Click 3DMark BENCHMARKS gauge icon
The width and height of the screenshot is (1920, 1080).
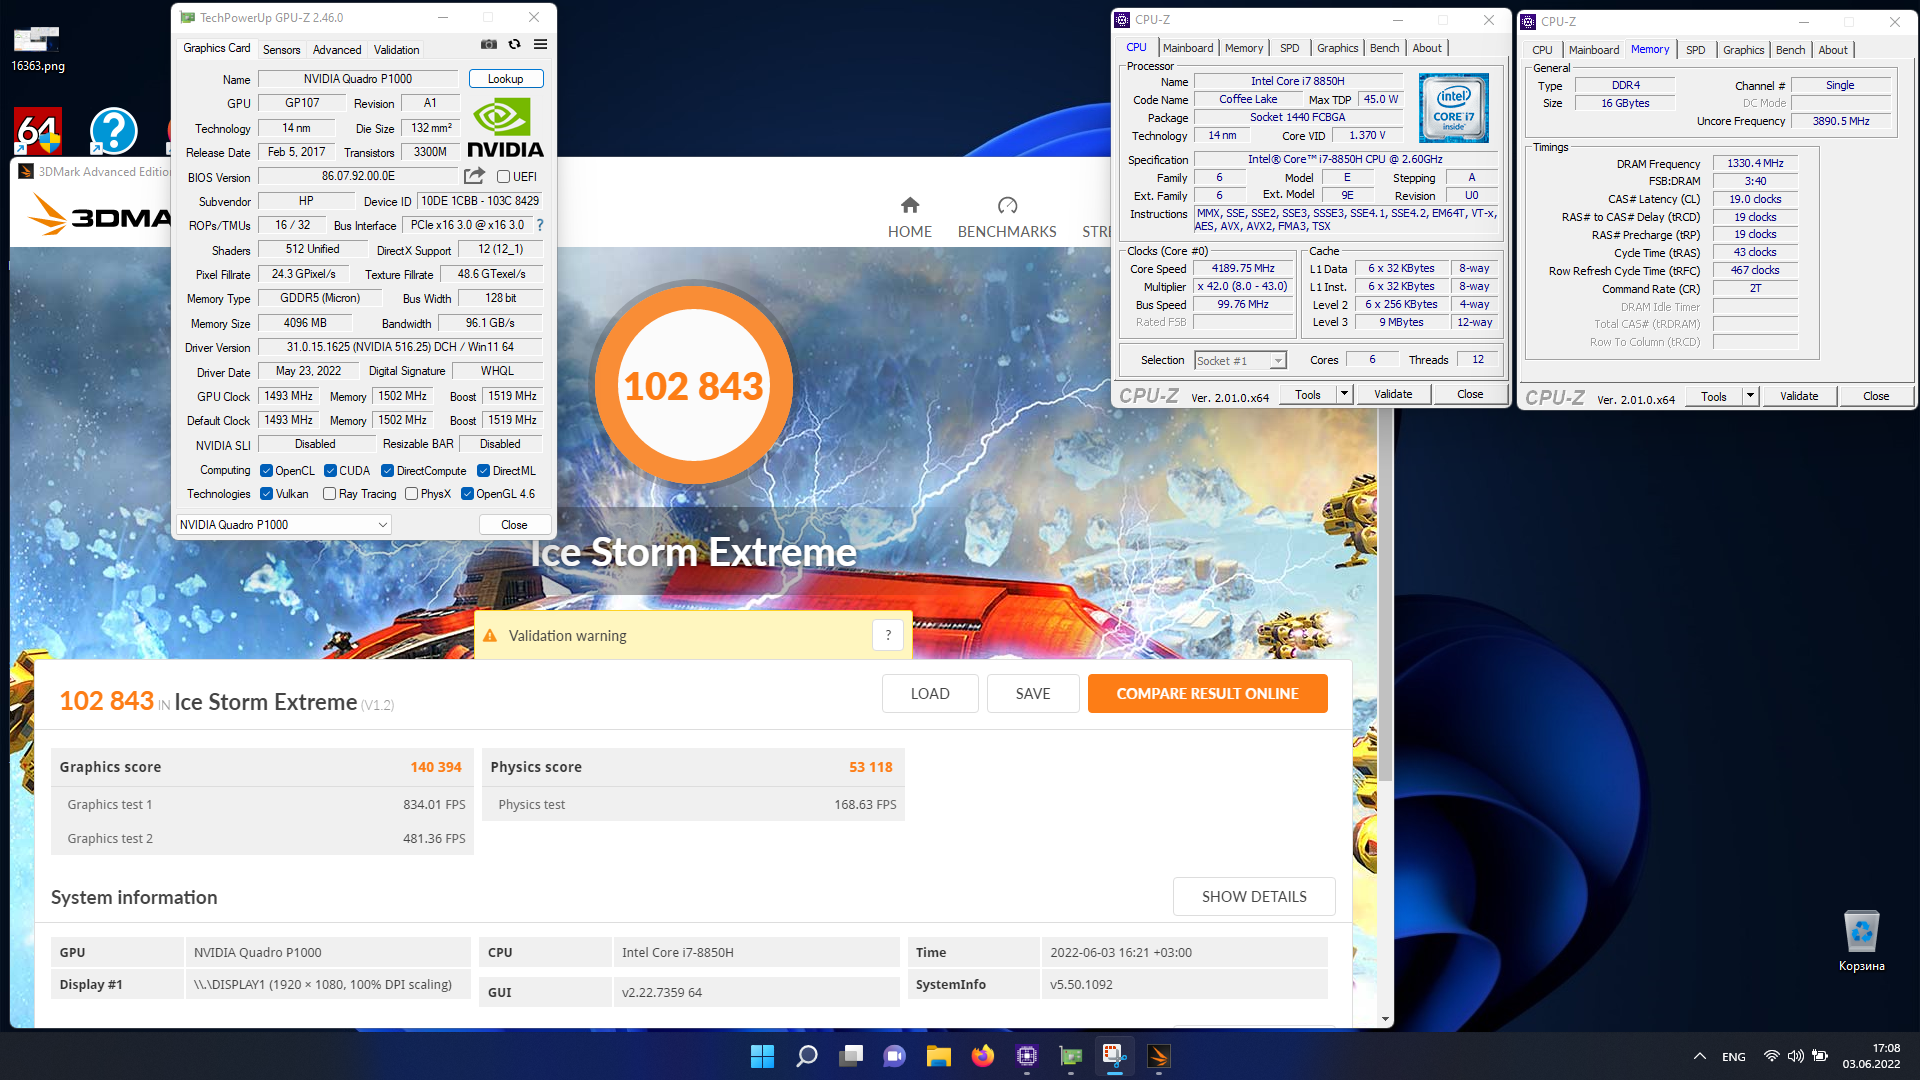[x=1007, y=205]
